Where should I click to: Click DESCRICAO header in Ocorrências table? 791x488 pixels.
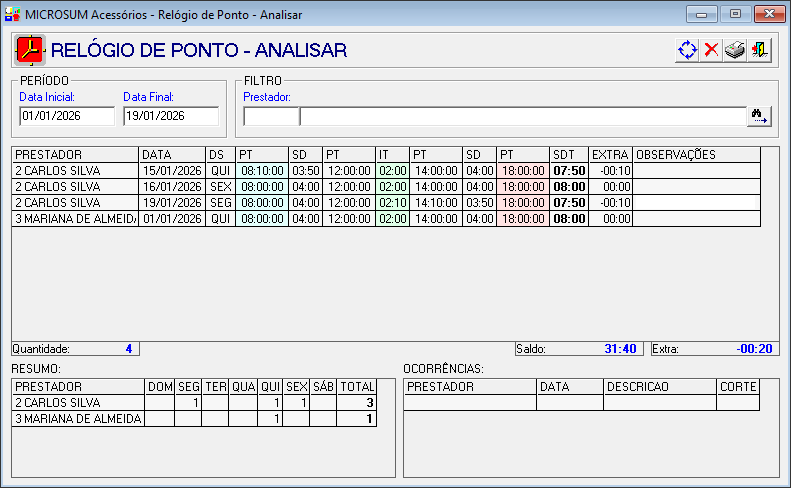[x=660, y=387]
